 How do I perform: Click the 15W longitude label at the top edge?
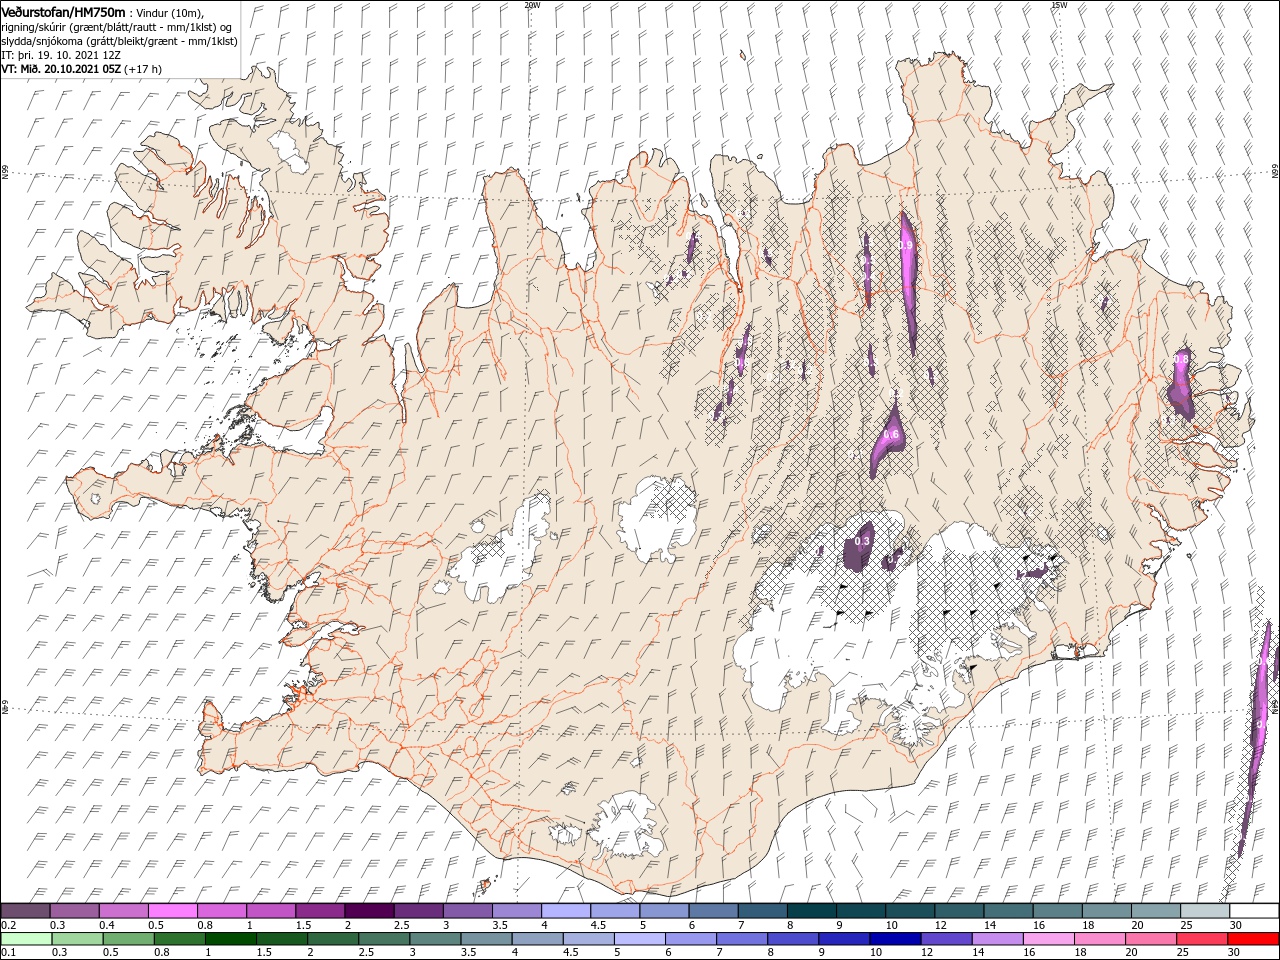pos(1059,5)
